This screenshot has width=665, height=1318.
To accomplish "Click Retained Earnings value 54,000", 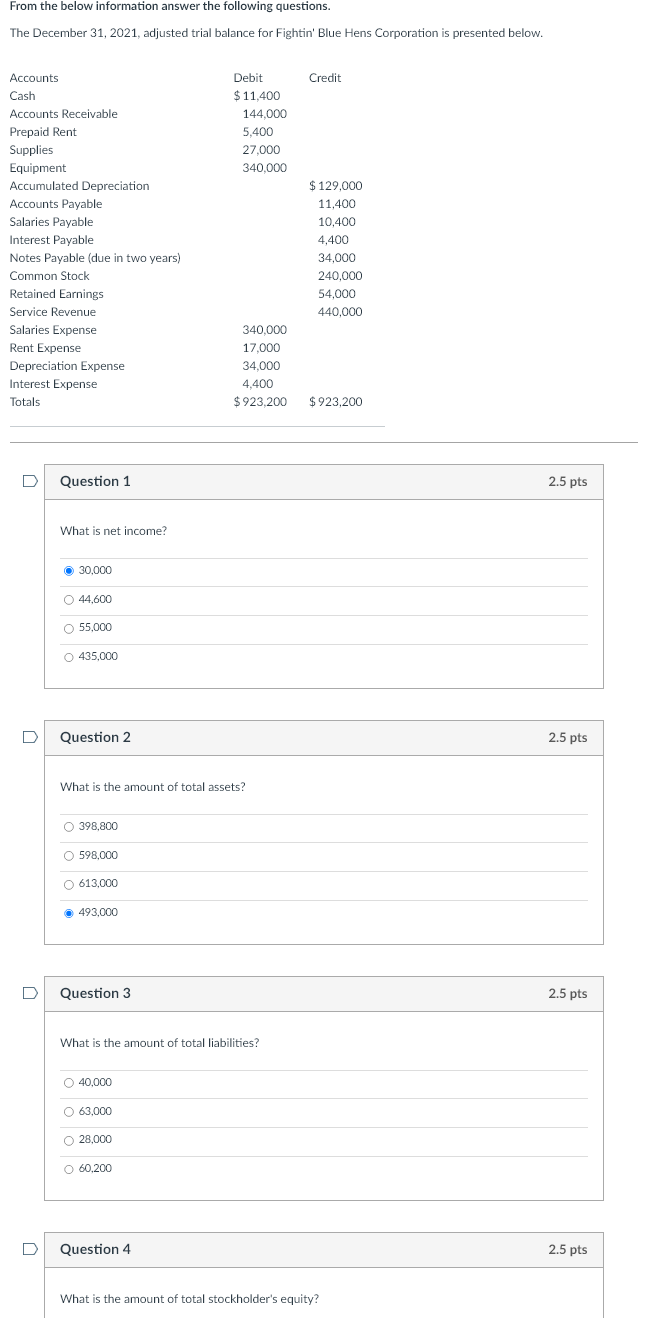I will pyautogui.click(x=337, y=294).
